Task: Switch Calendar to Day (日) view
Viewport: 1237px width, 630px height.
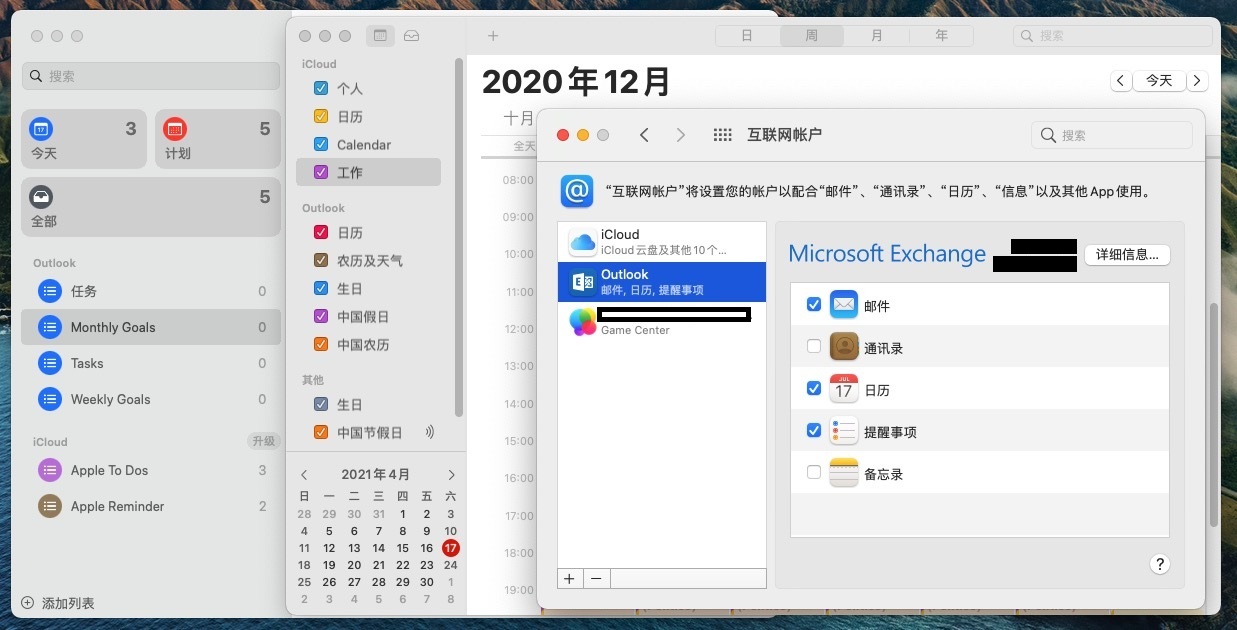Action: coord(747,36)
